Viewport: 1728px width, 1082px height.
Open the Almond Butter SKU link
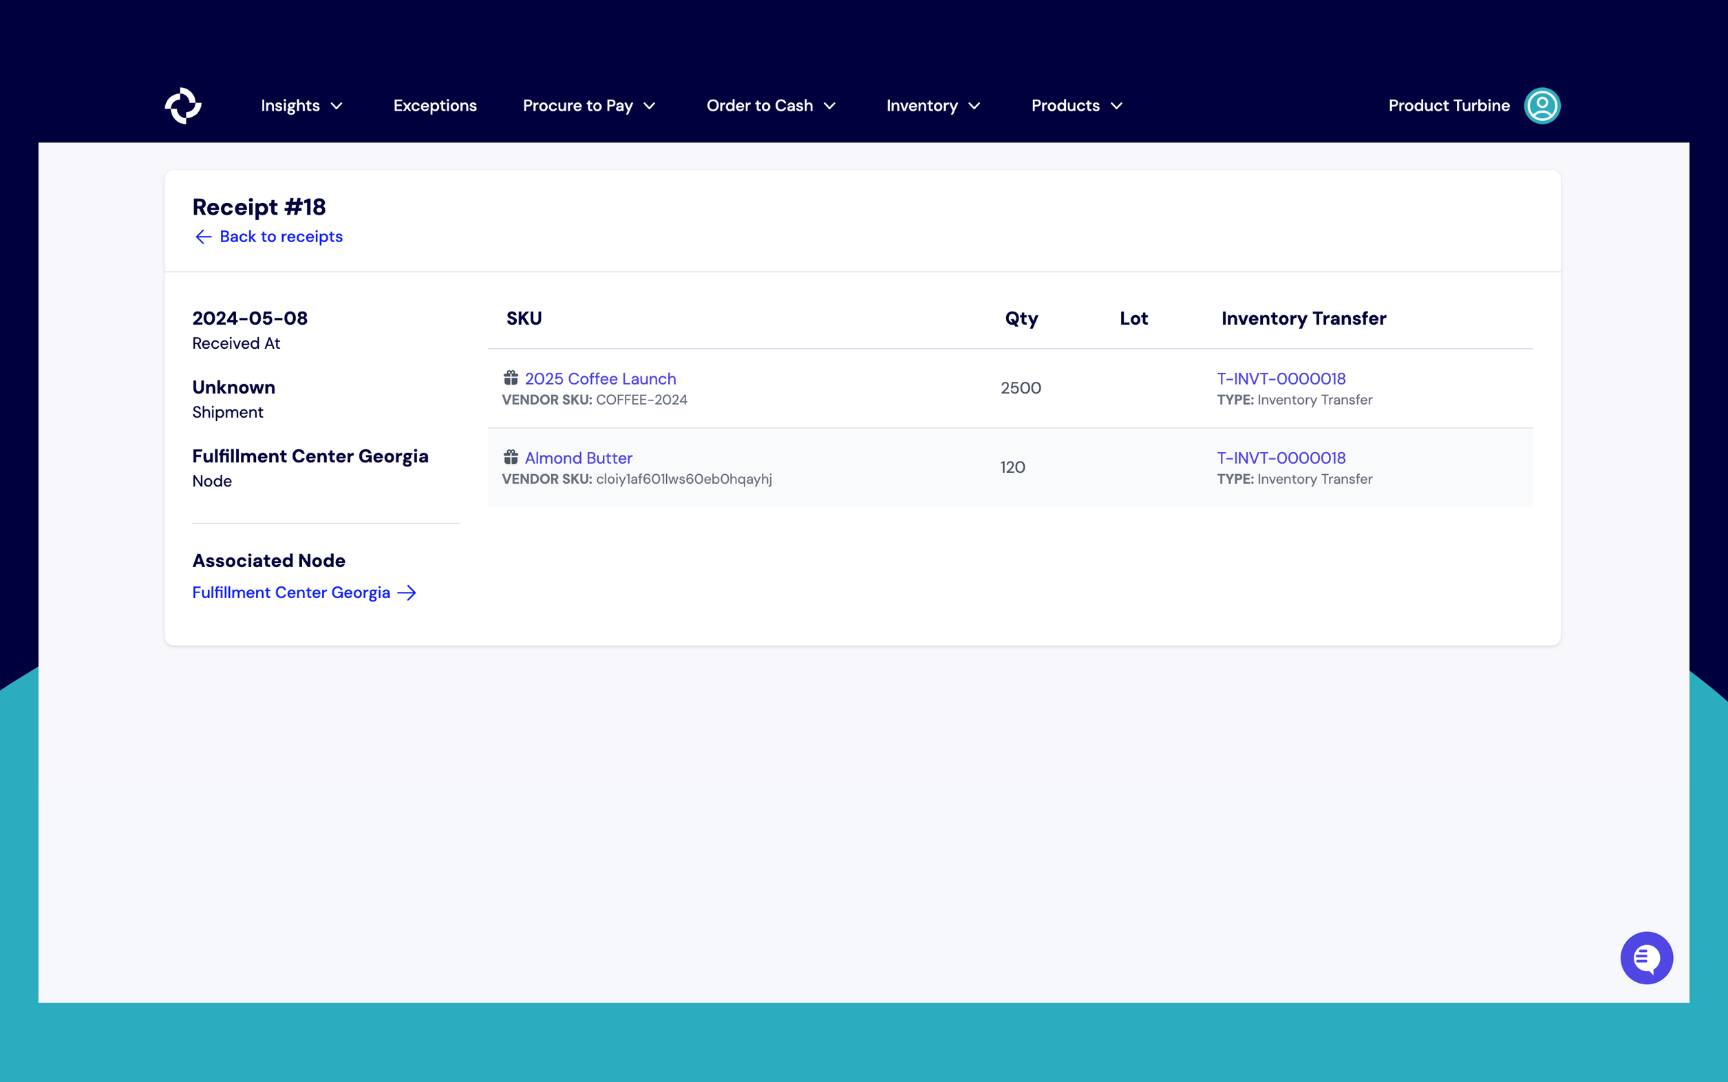pyautogui.click(x=578, y=458)
